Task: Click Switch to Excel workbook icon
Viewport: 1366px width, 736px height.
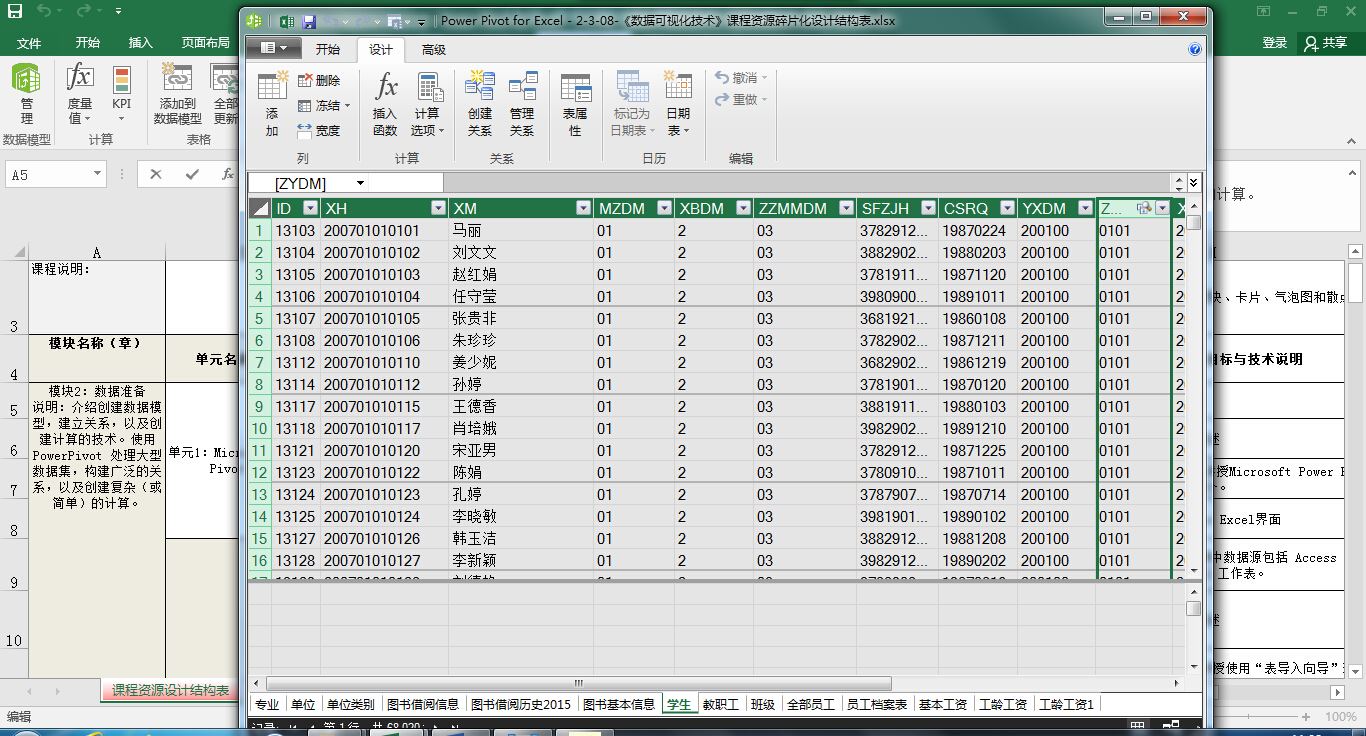Action: click(x=286, y=21)
